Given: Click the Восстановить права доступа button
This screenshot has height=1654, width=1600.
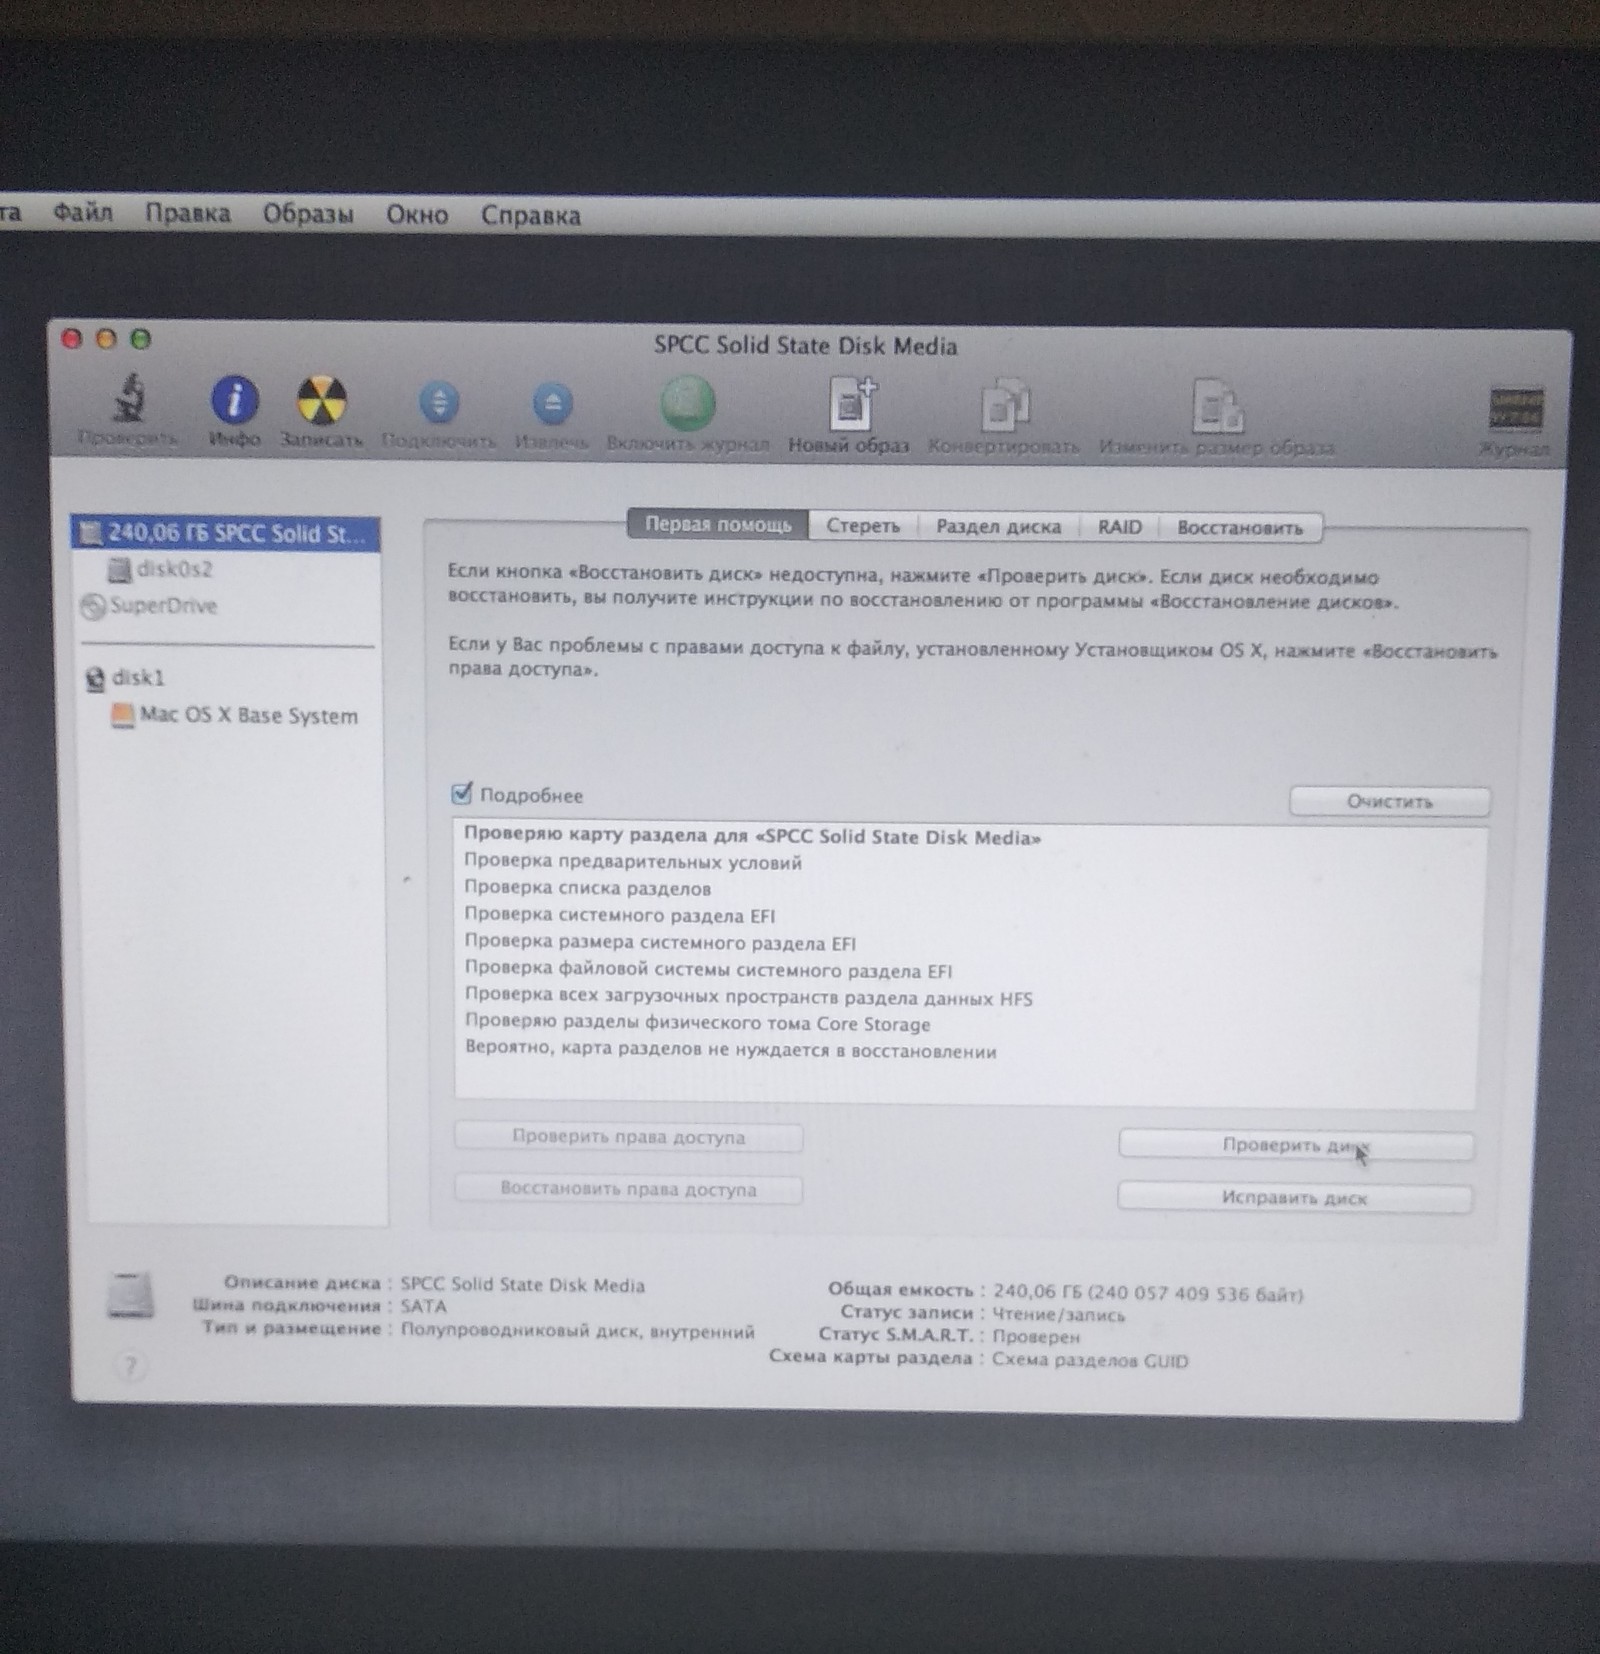Looking at the screenshot, I should point(628,1189).
